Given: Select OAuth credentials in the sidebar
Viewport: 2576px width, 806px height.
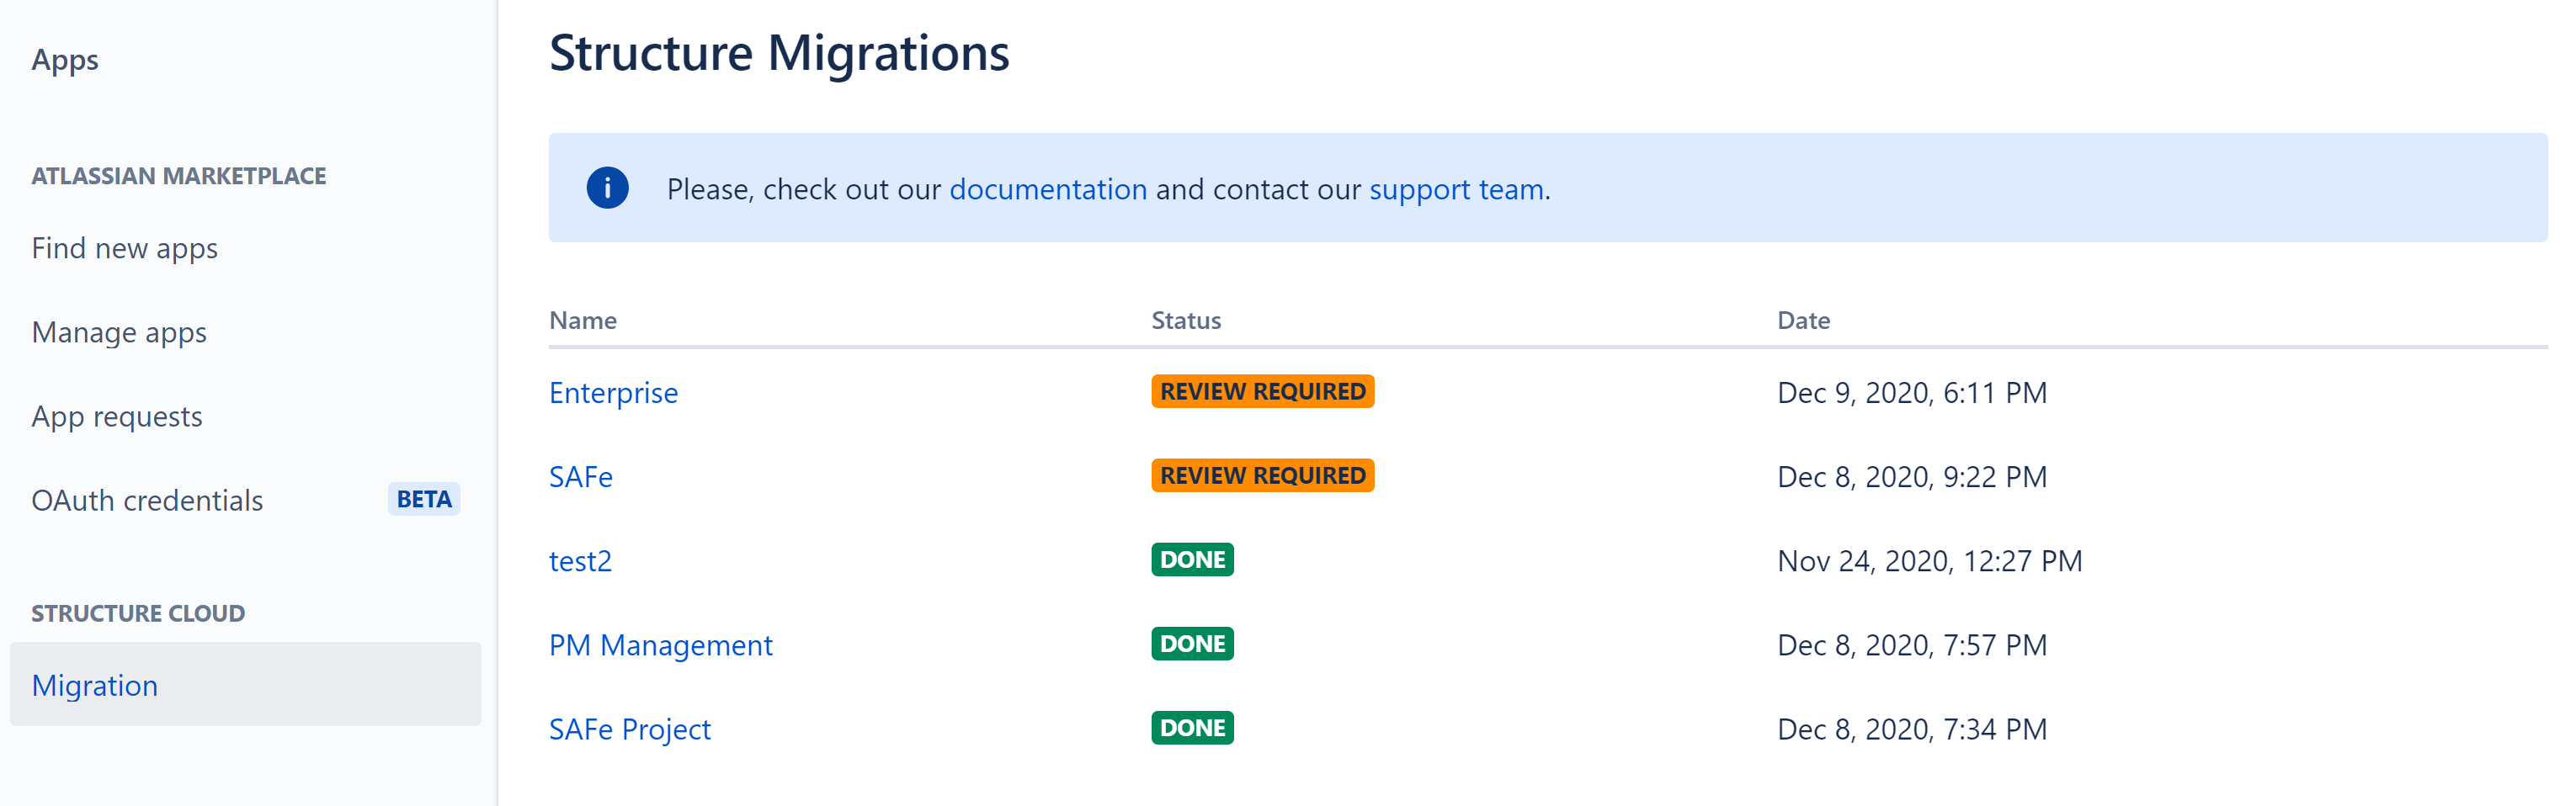Looking at the screenshot, I should 147,500.
